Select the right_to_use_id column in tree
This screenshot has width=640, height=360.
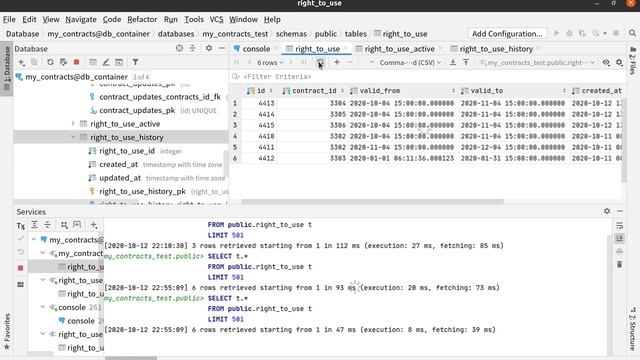[127, 151]
